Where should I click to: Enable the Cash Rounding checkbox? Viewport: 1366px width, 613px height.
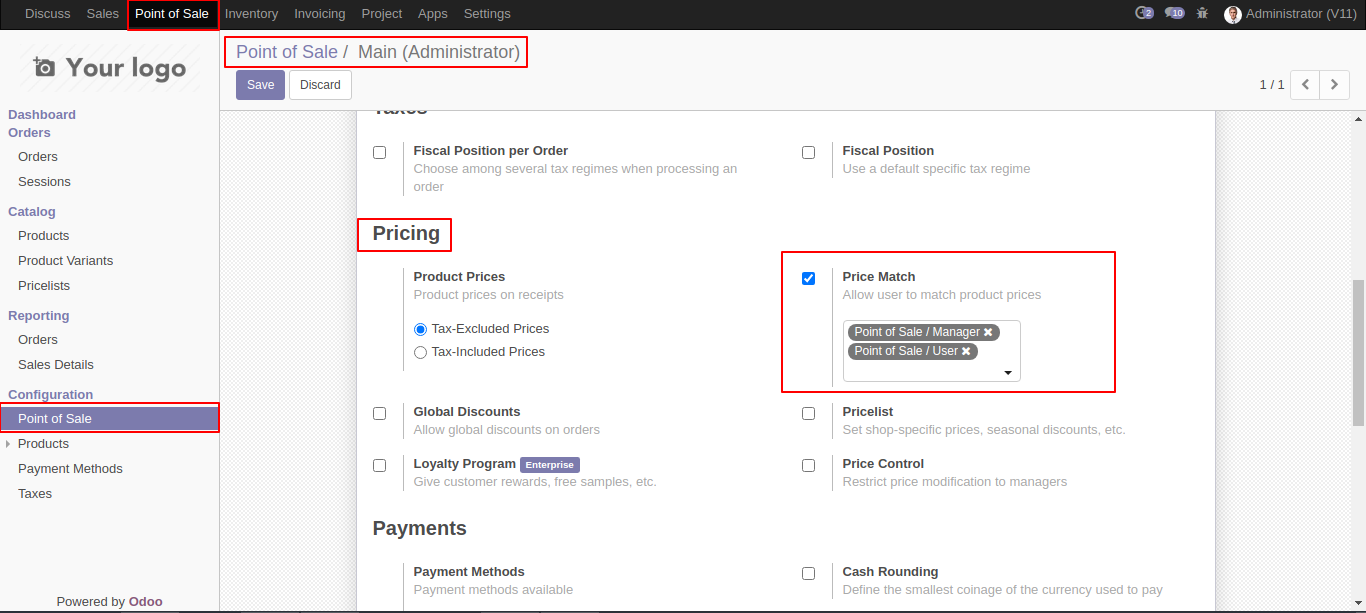pyautogui.click(x=808, y=573)
